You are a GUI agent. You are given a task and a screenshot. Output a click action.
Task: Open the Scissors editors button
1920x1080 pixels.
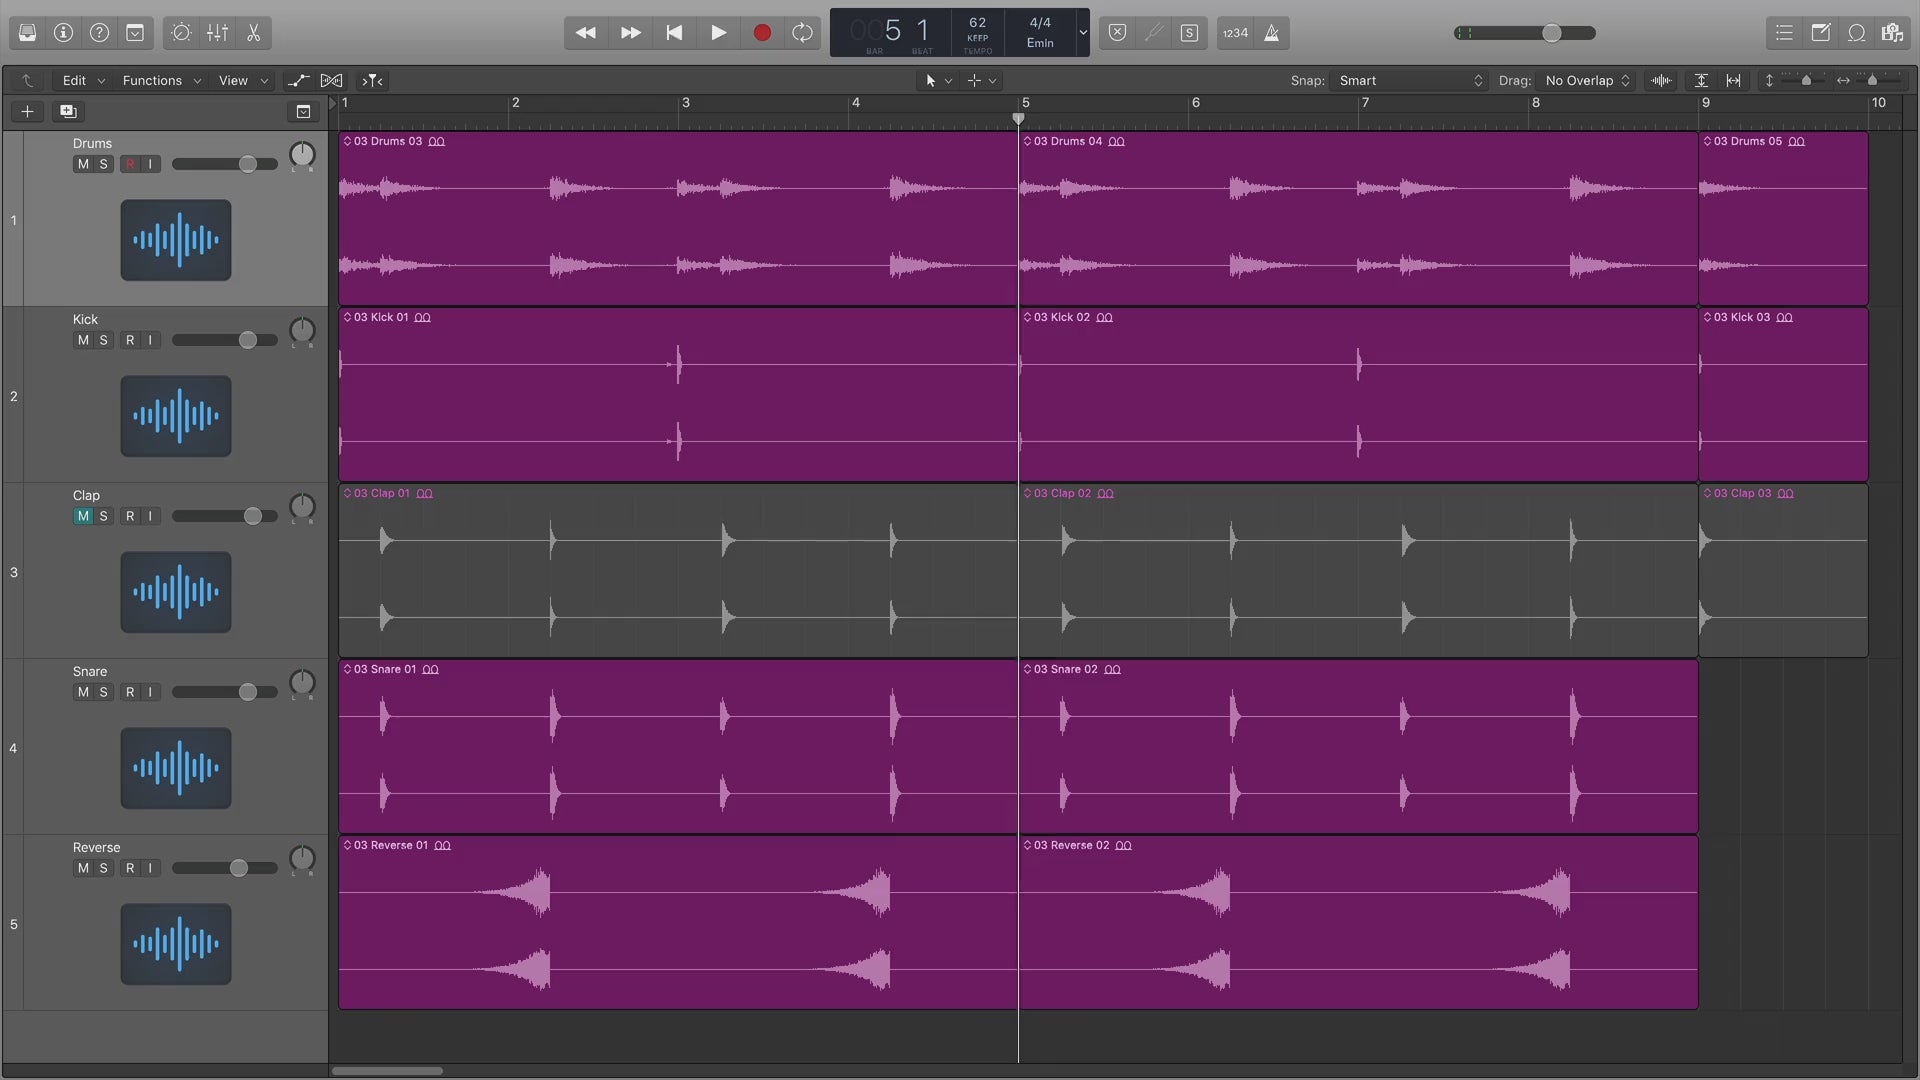point(254,33)
